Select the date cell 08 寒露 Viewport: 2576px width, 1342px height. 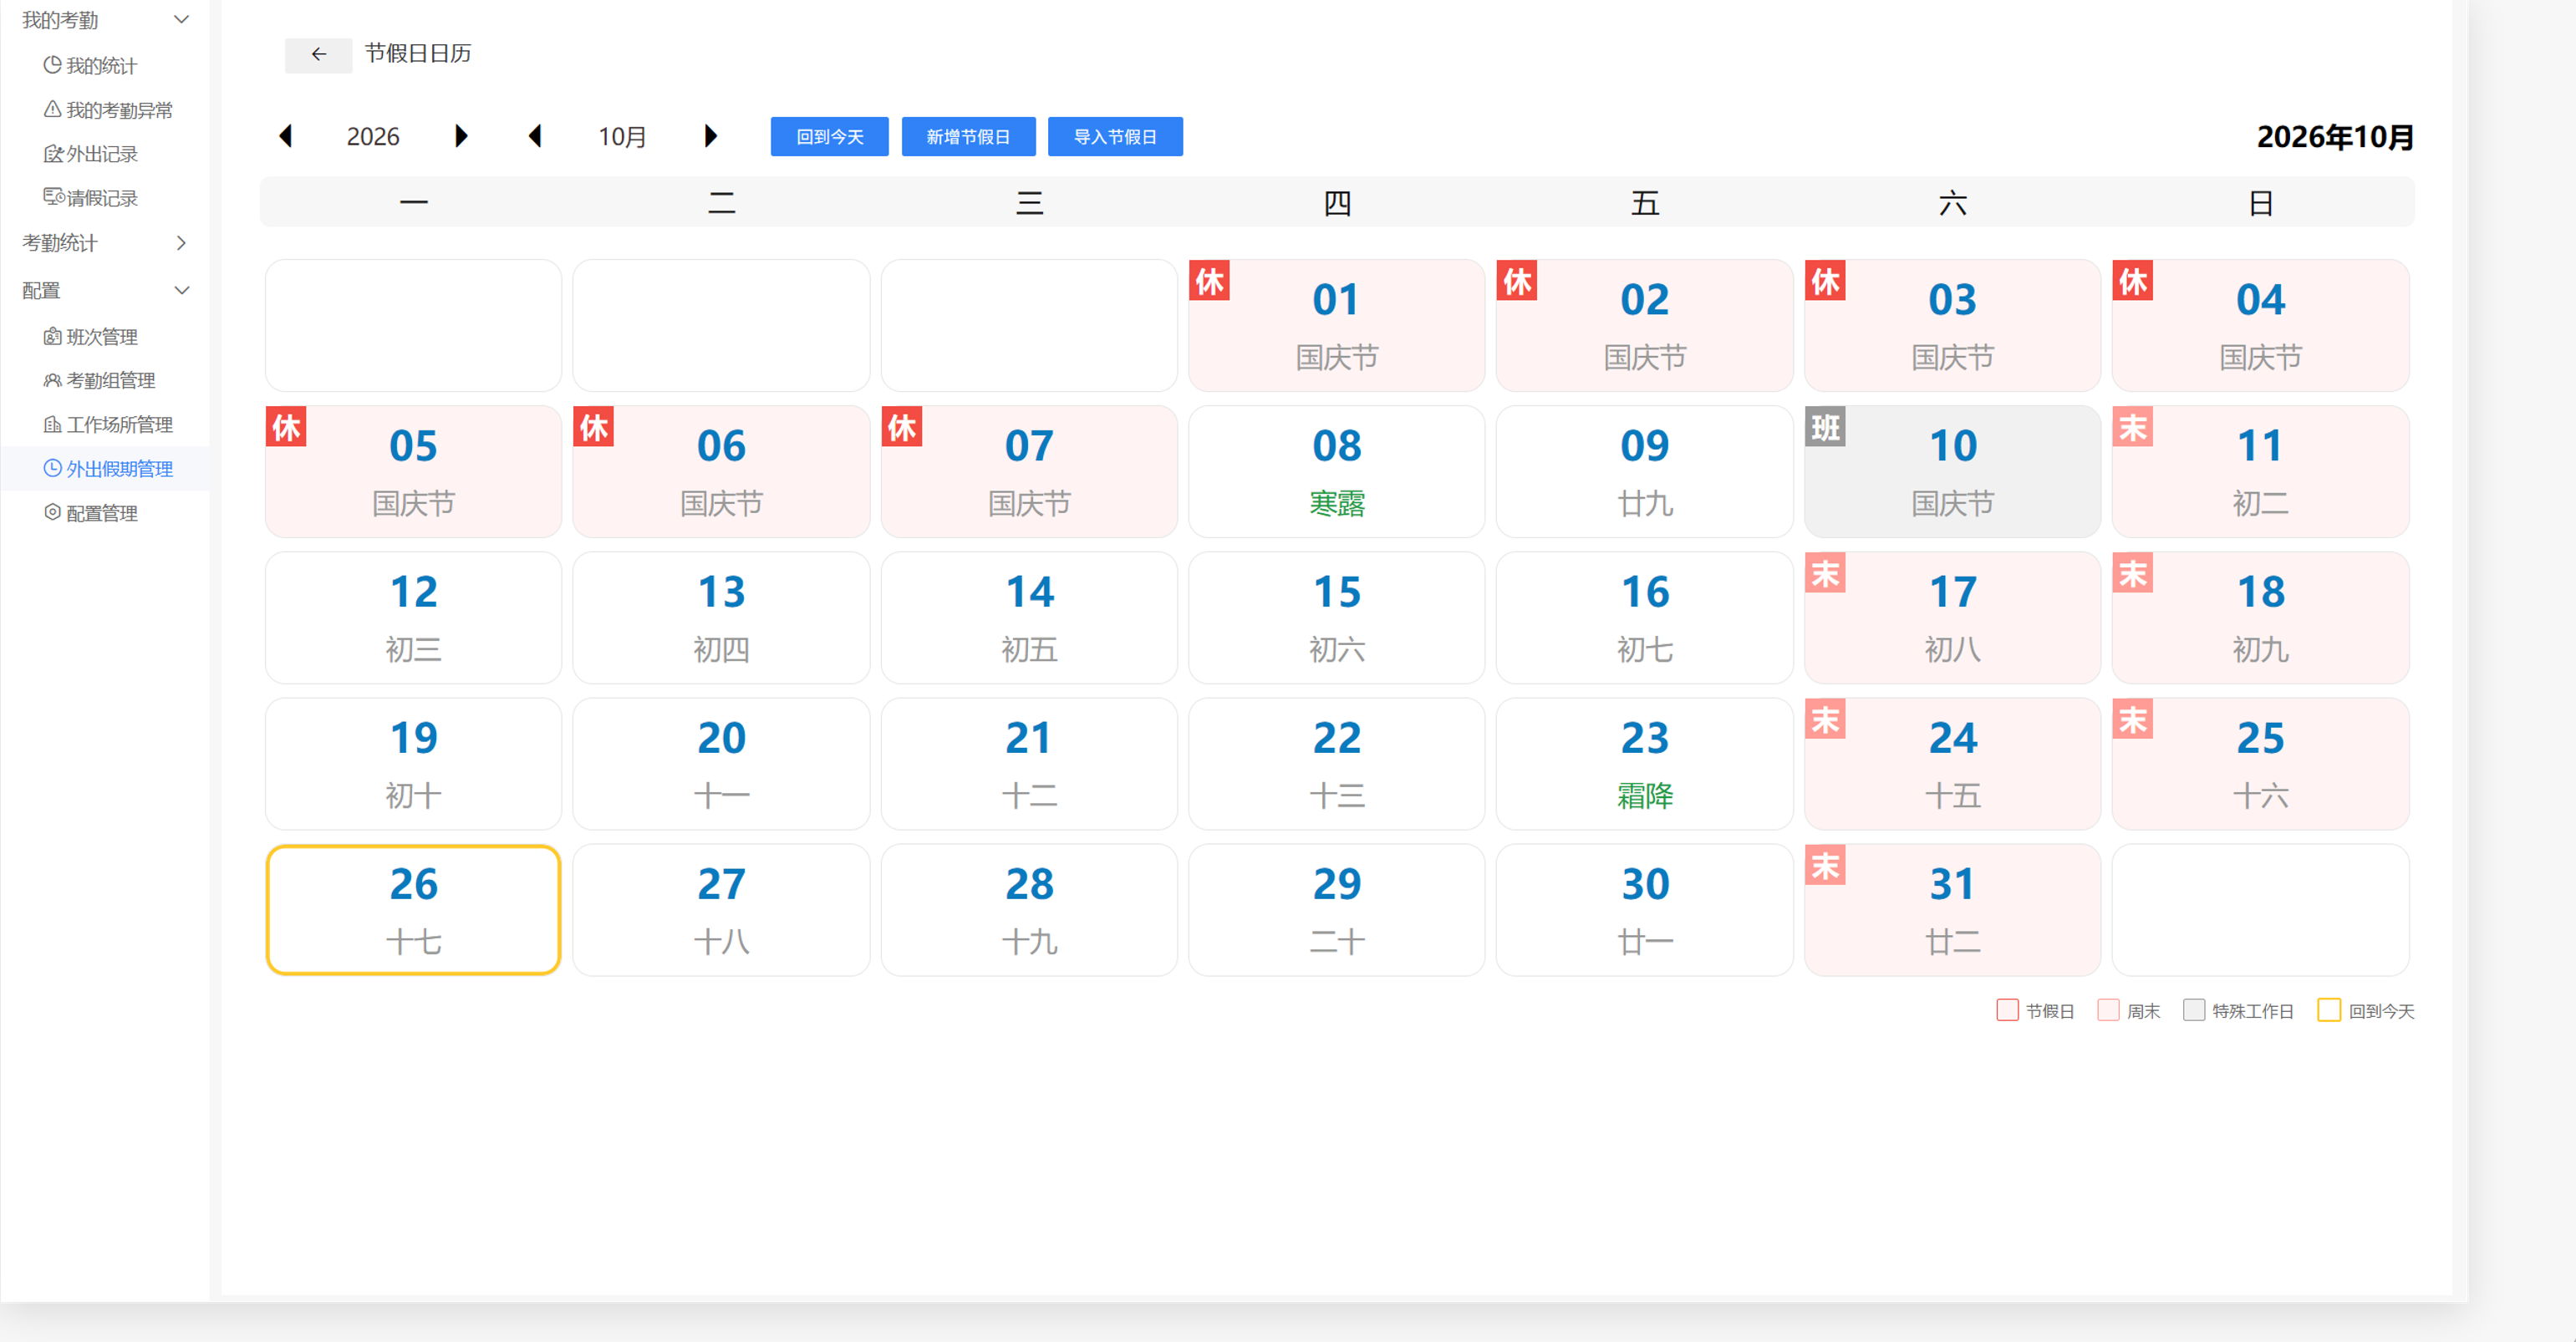1337,471
